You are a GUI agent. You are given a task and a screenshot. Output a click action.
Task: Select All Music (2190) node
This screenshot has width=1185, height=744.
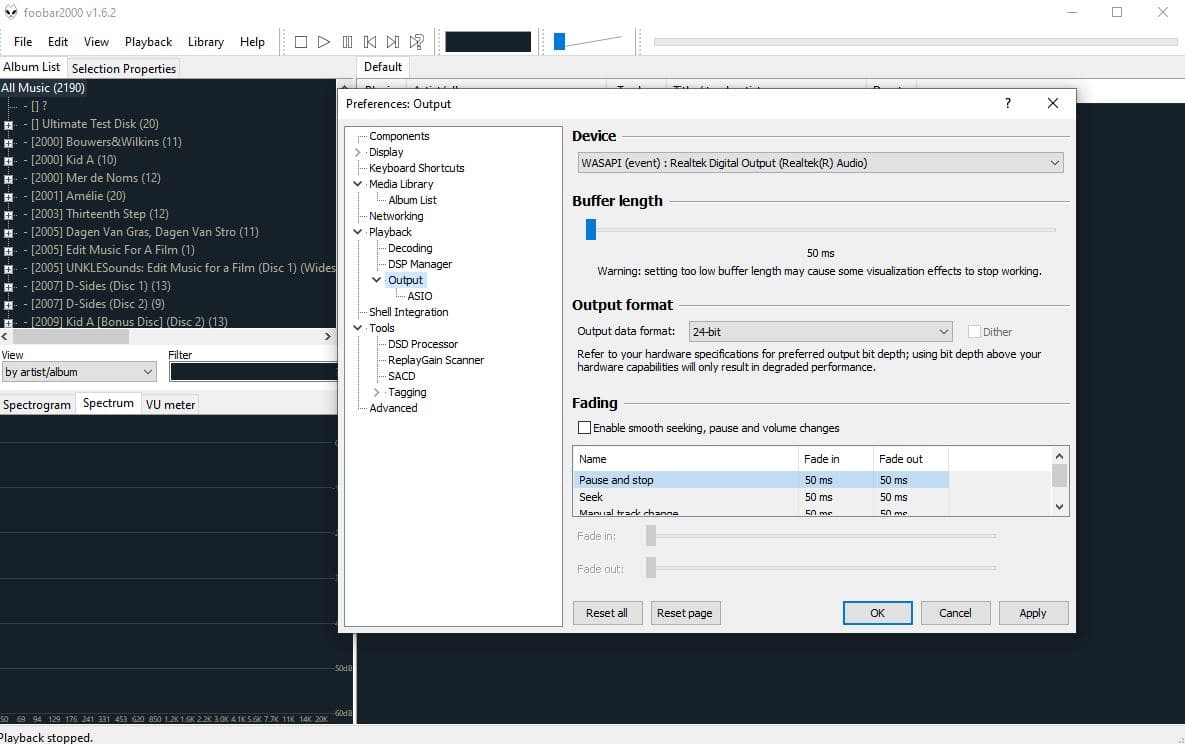[43, 88]
